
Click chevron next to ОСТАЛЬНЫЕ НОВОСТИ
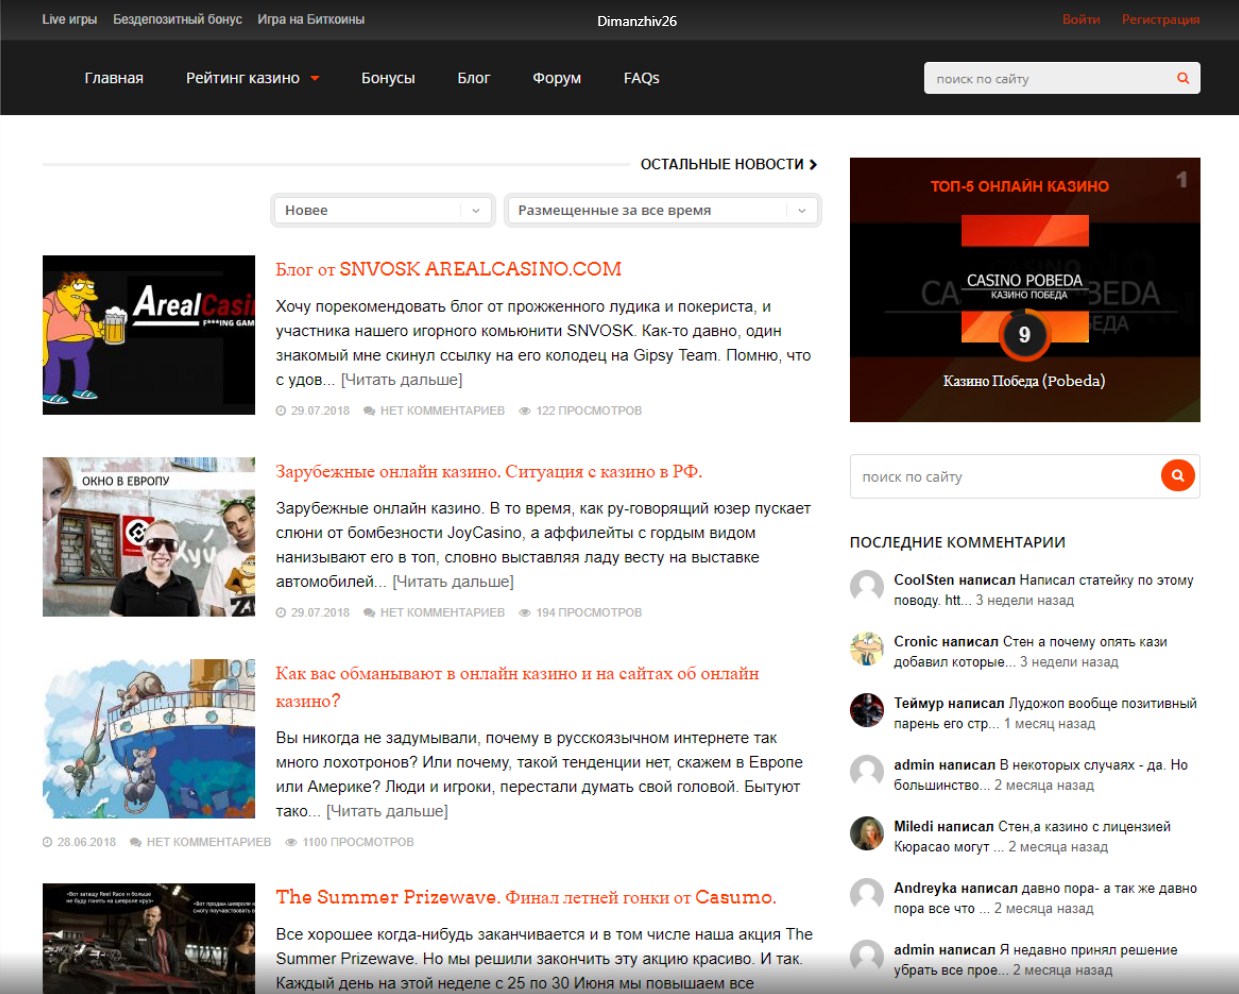pyautogui.click(x=813, y=164)
